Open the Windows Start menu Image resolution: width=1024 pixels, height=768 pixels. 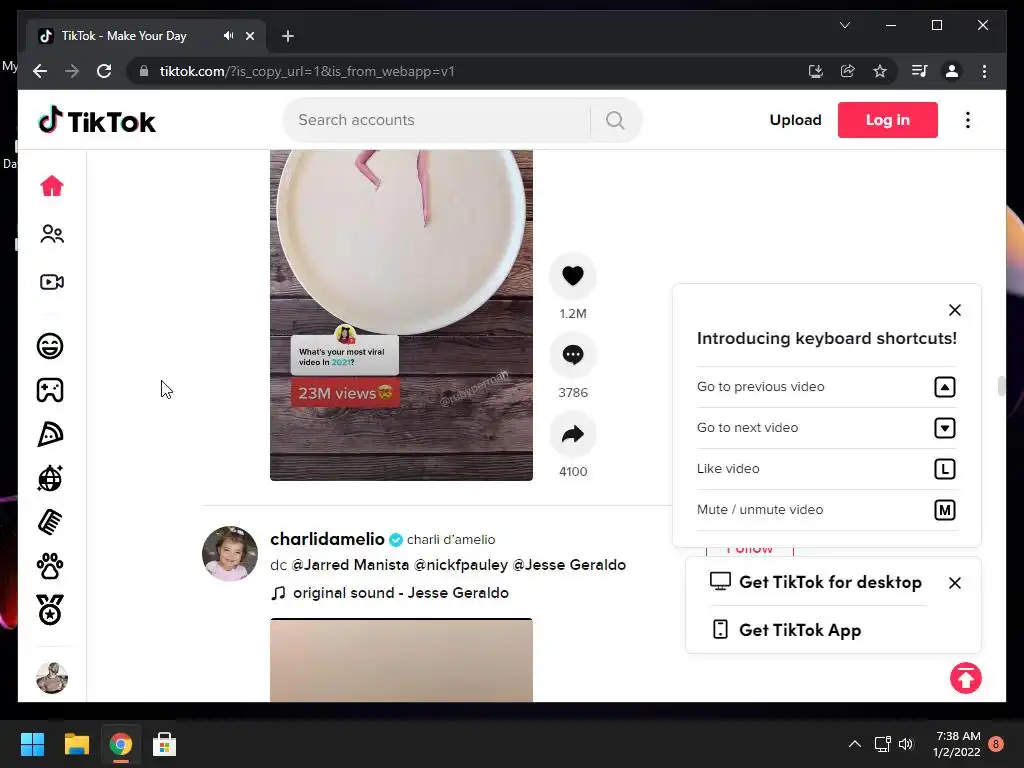click(x=32, y=744)
